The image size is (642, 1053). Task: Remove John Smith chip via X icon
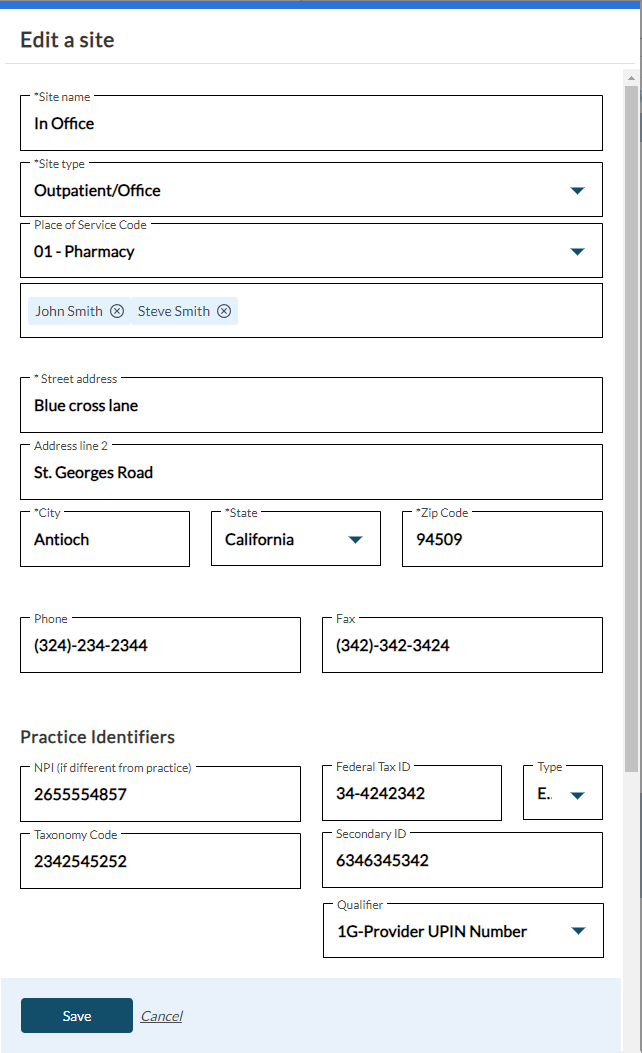pos(117,311)
